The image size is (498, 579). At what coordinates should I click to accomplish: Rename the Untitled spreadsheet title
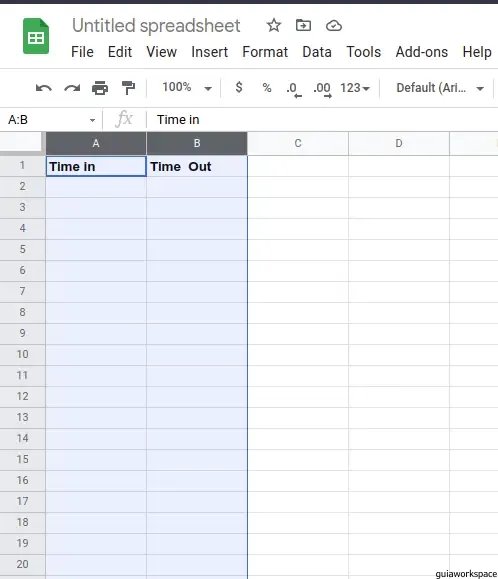(x=156, y=25)
